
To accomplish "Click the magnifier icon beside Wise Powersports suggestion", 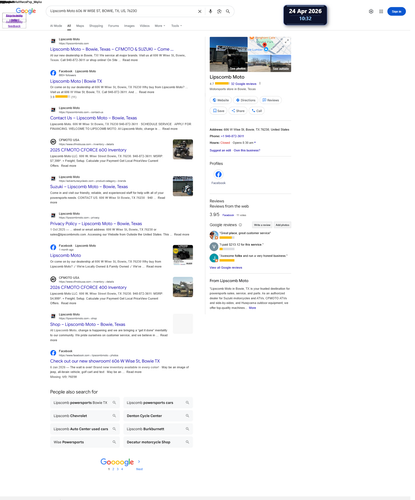I will pyautogui.click(x=114, y=442).
